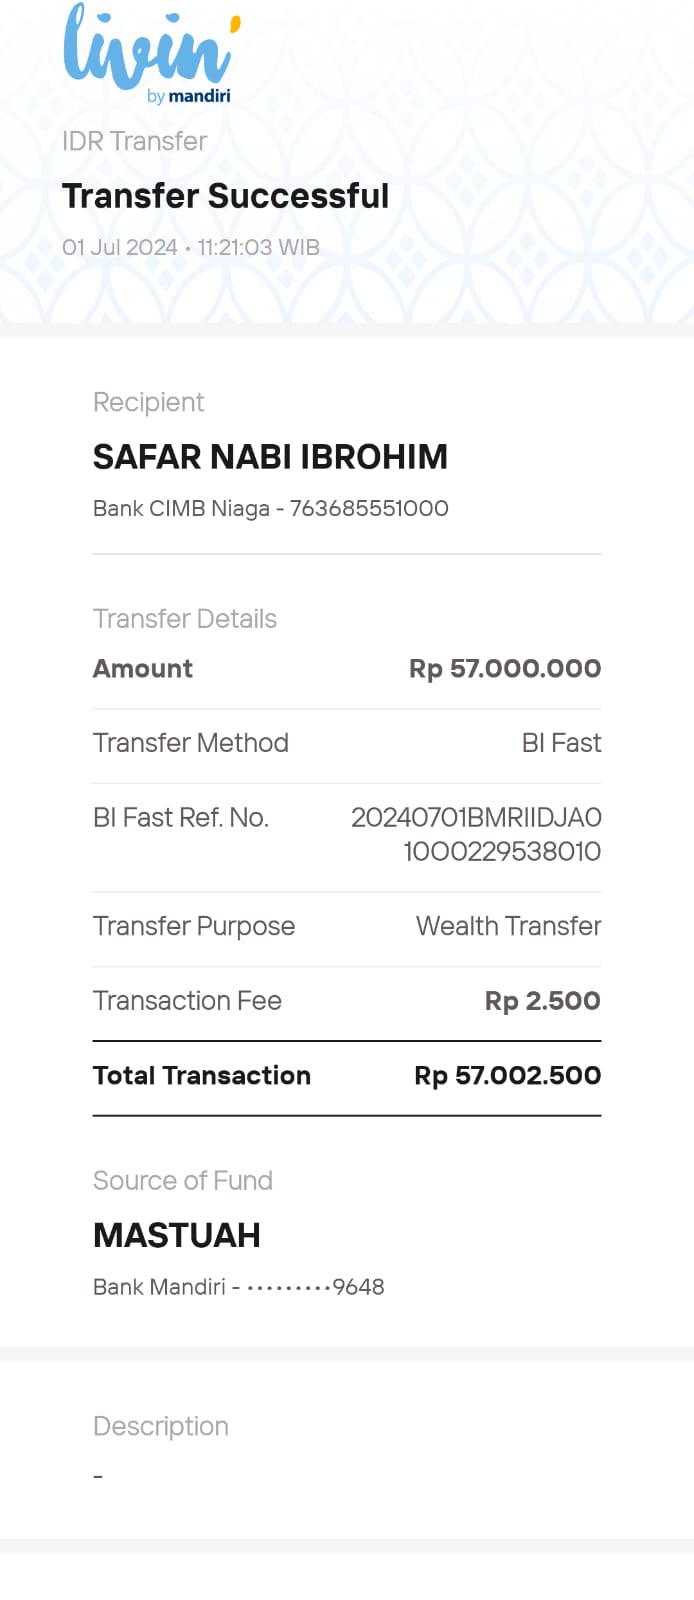Click the Transfer Successful heading
694x1600 pixels.
tap(225, 196)
